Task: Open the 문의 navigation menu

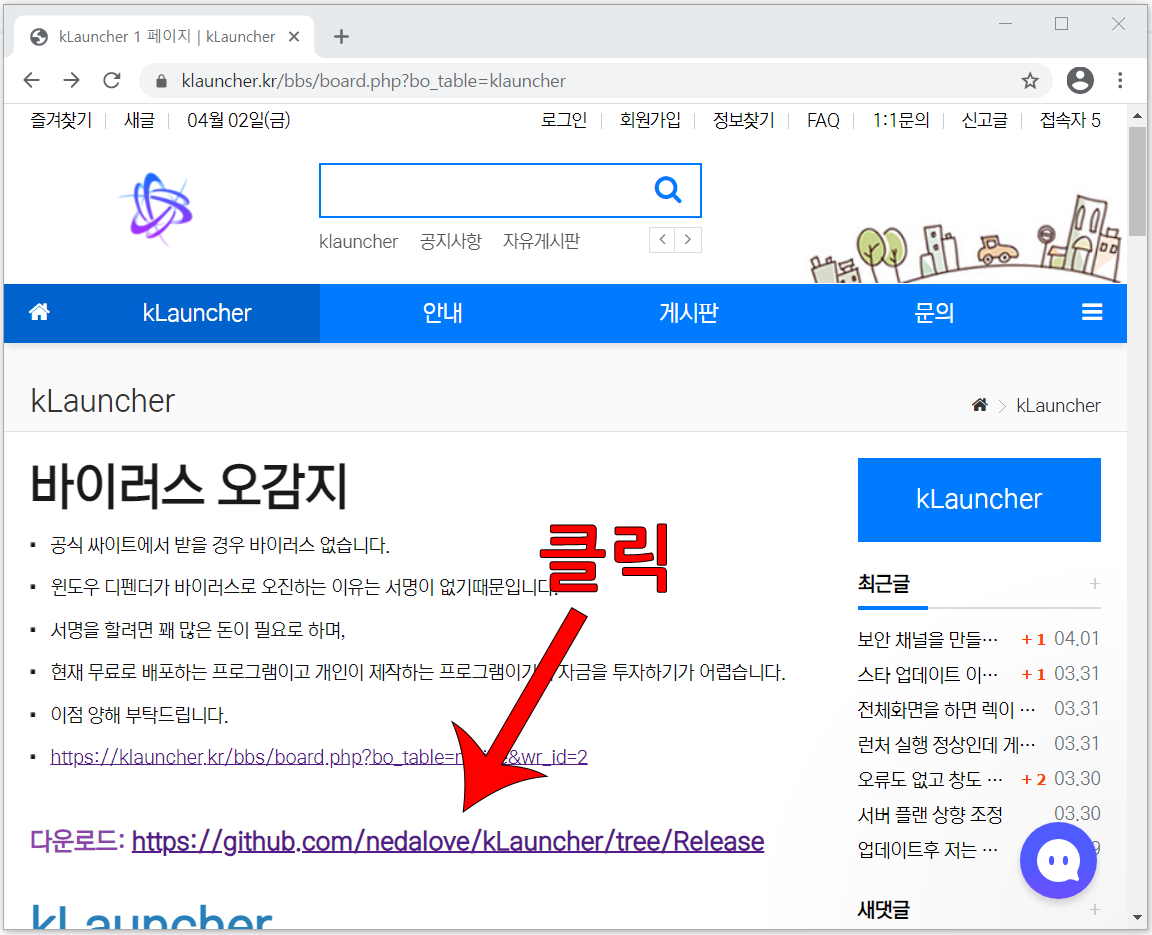Action: (x=934, y=313)
